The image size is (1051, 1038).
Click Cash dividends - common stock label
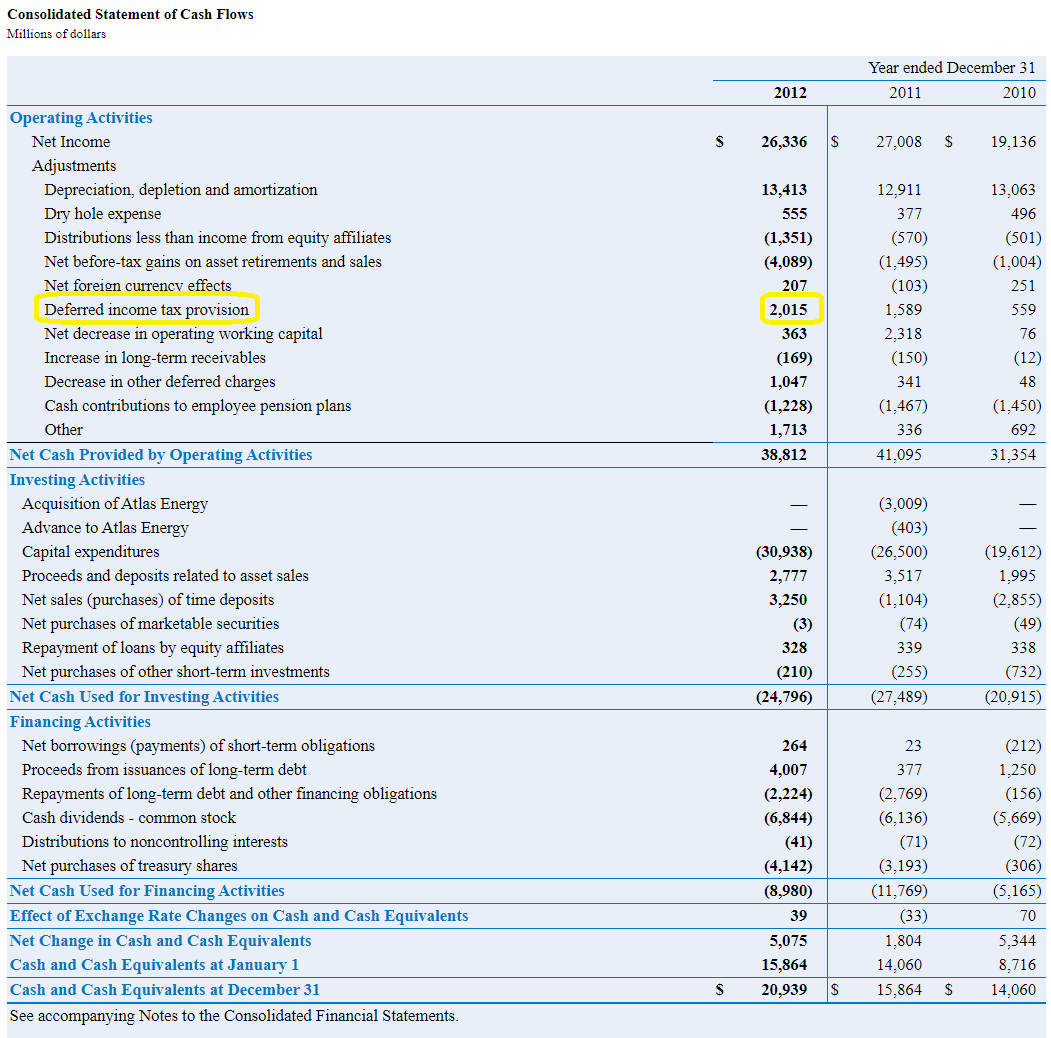click(x=129, y=818)
